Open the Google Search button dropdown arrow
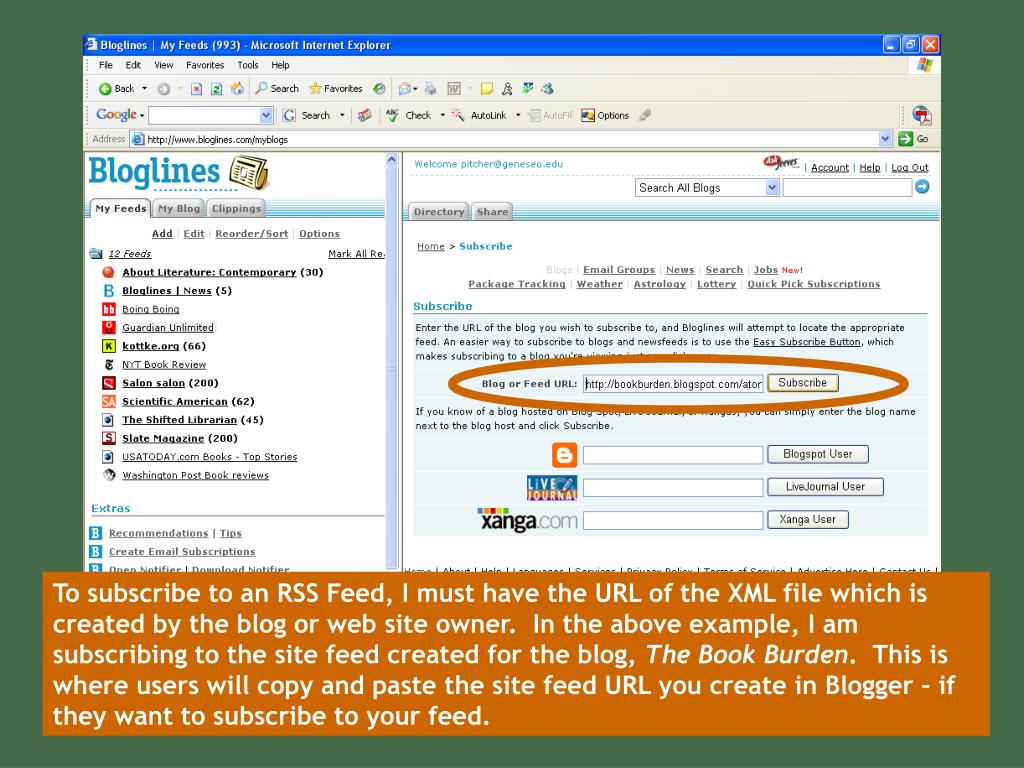This screenshot has width=1024, height=768. point(342,116)
